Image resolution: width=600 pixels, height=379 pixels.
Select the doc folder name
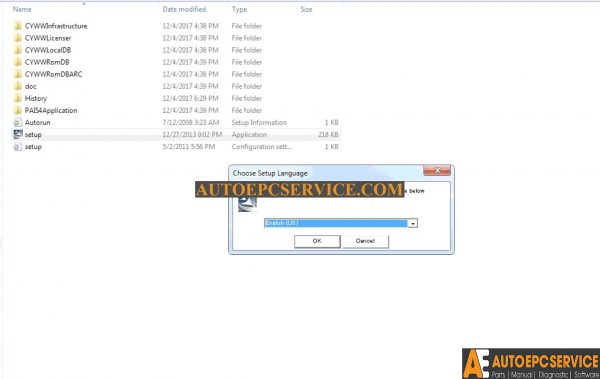click(x=31, y=86)
